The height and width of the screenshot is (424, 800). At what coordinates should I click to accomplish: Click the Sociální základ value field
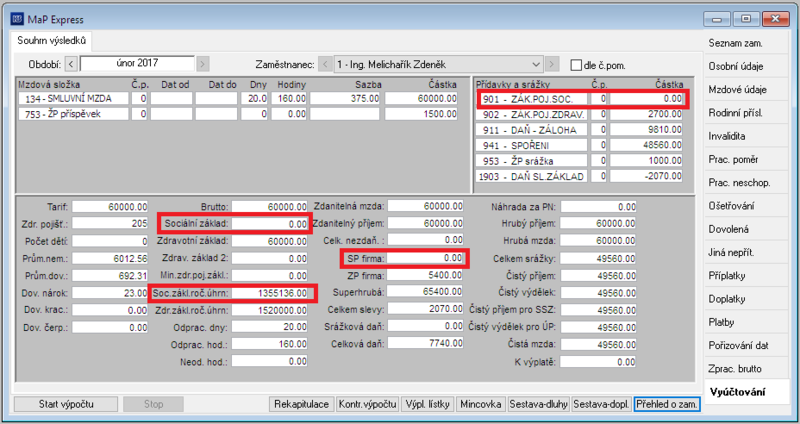point(269,223)
